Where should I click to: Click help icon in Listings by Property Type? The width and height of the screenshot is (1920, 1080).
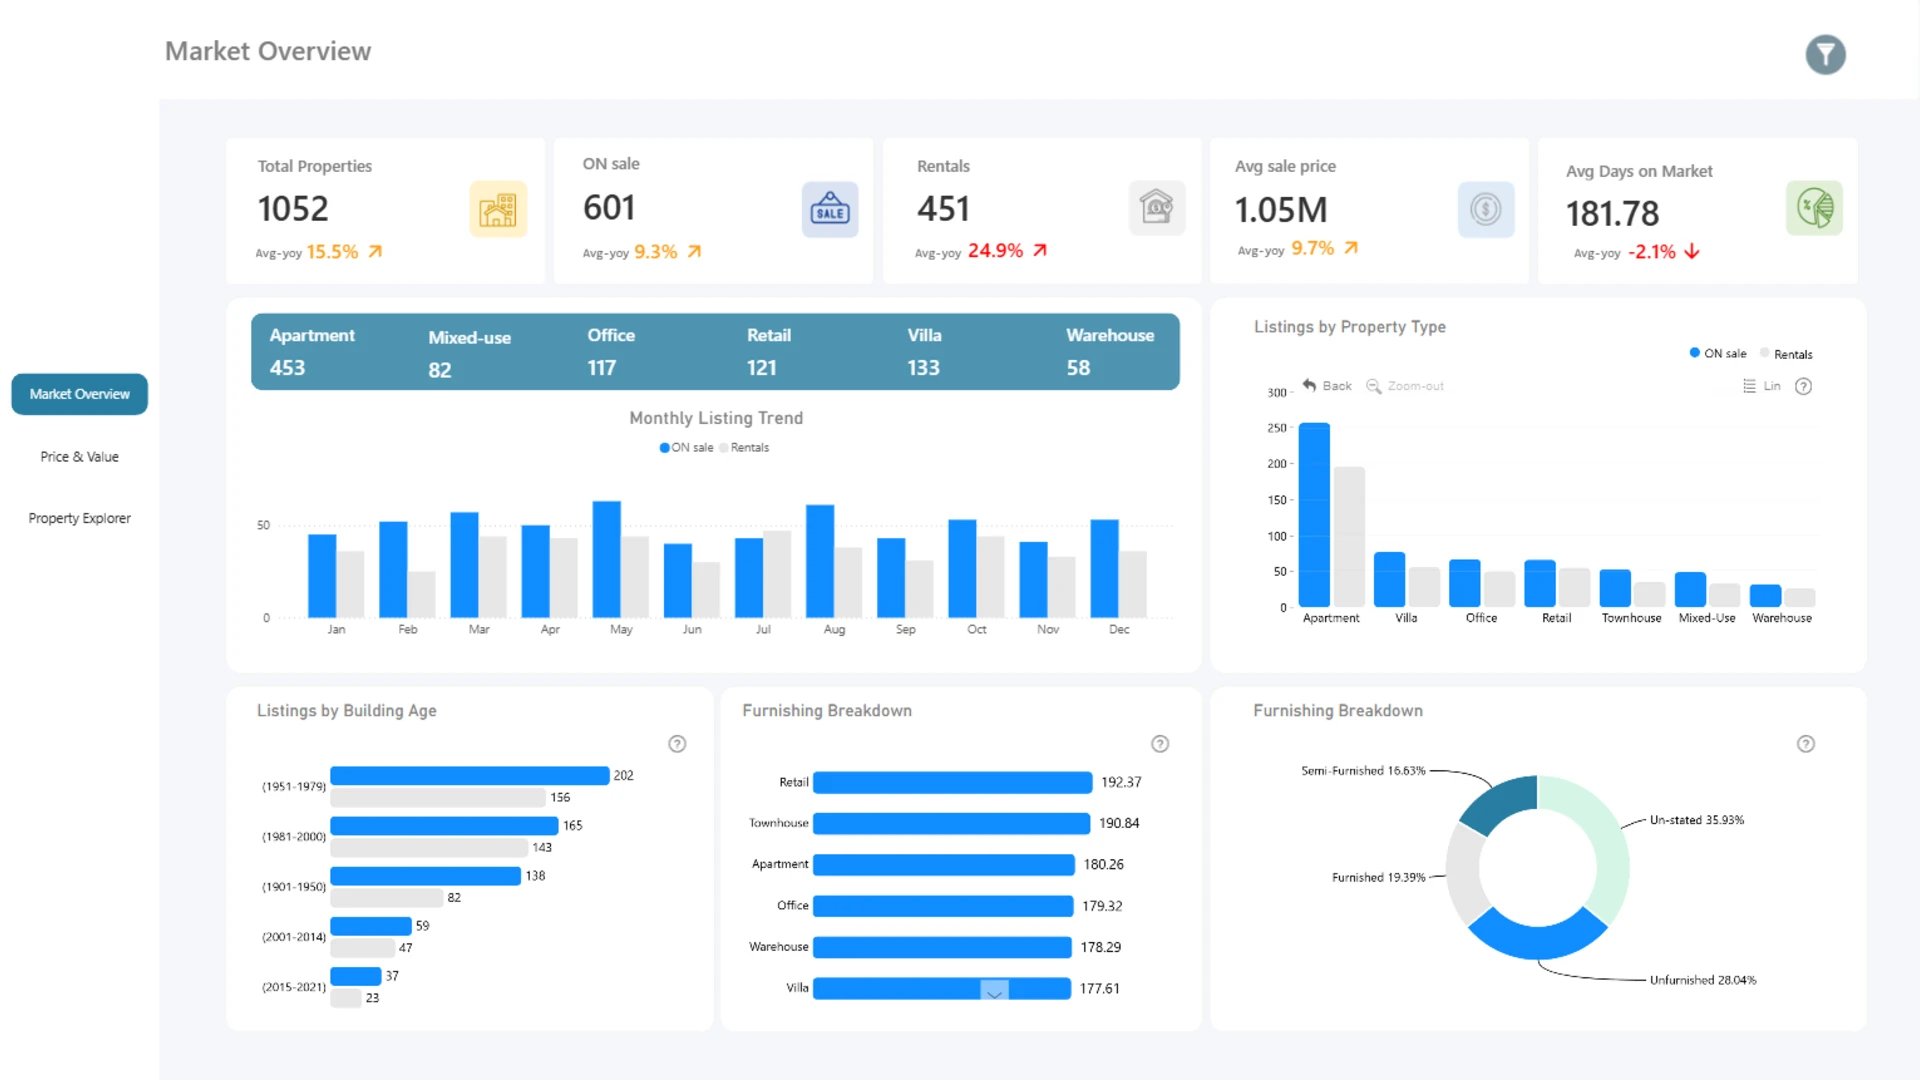coord(1803,387)
